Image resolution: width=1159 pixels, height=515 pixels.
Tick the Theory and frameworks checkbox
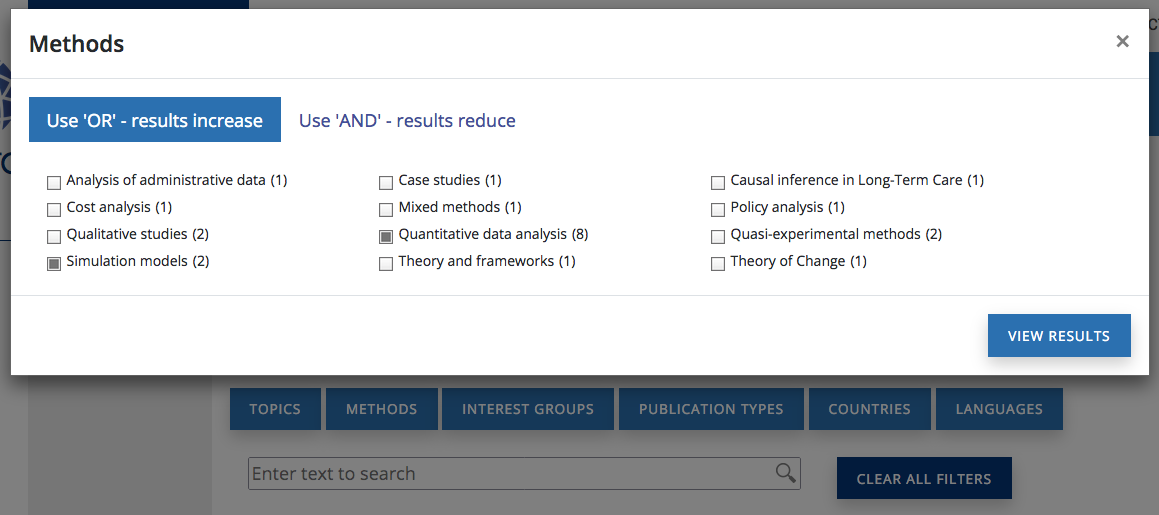pos(386,263)
